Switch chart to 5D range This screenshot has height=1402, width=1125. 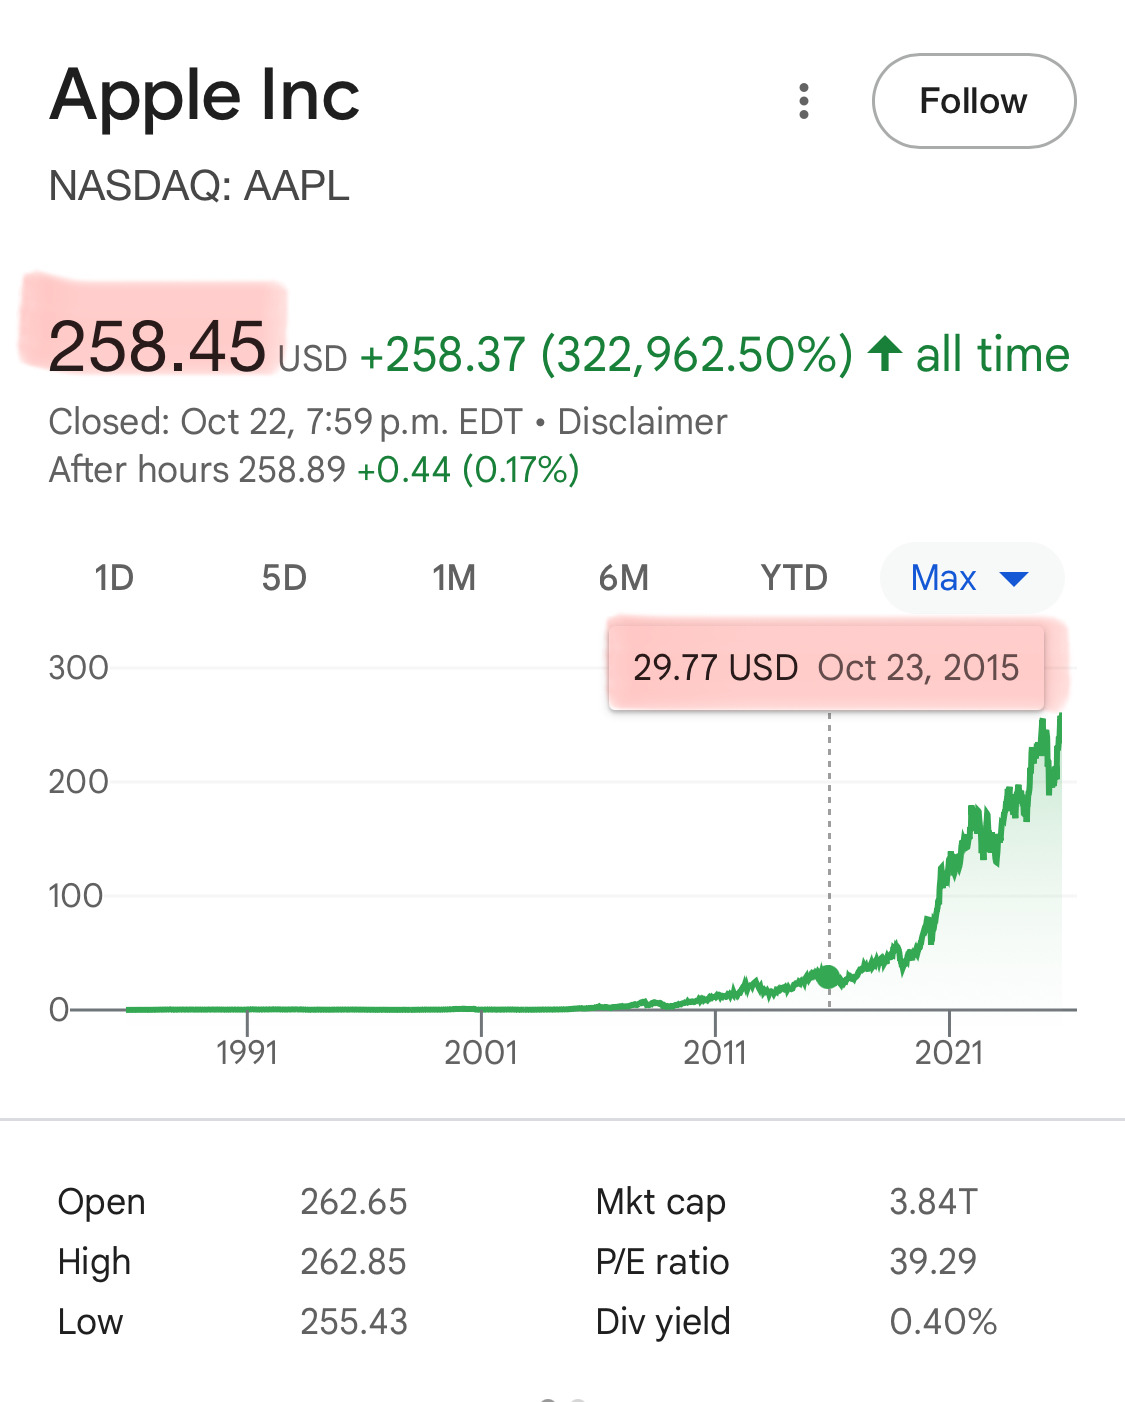pyautogui.click(x=284, y=578)
